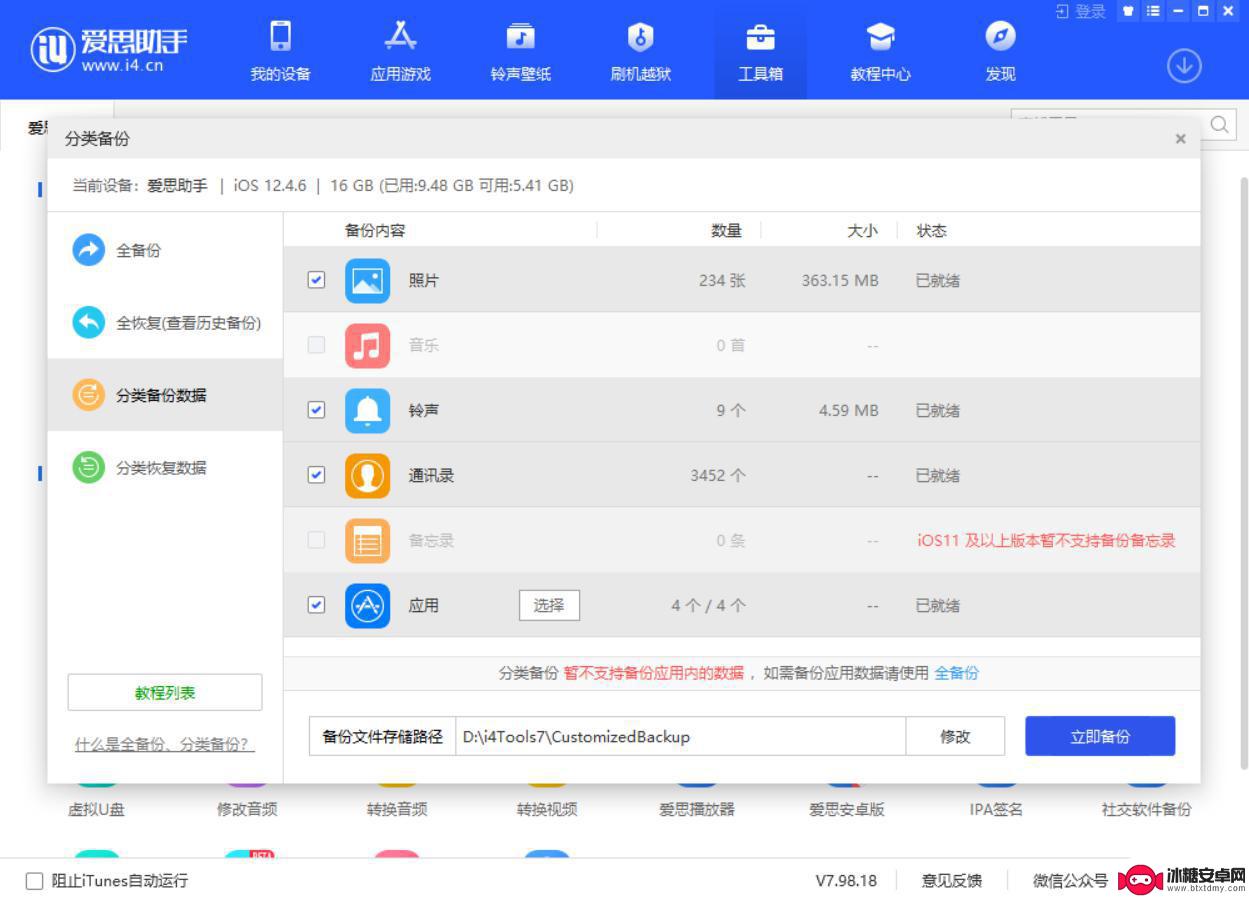Click red iOS11 备忘录 unsupported message
The width and height of the screenshot is (1249, 901).
tap(1046, 541)
